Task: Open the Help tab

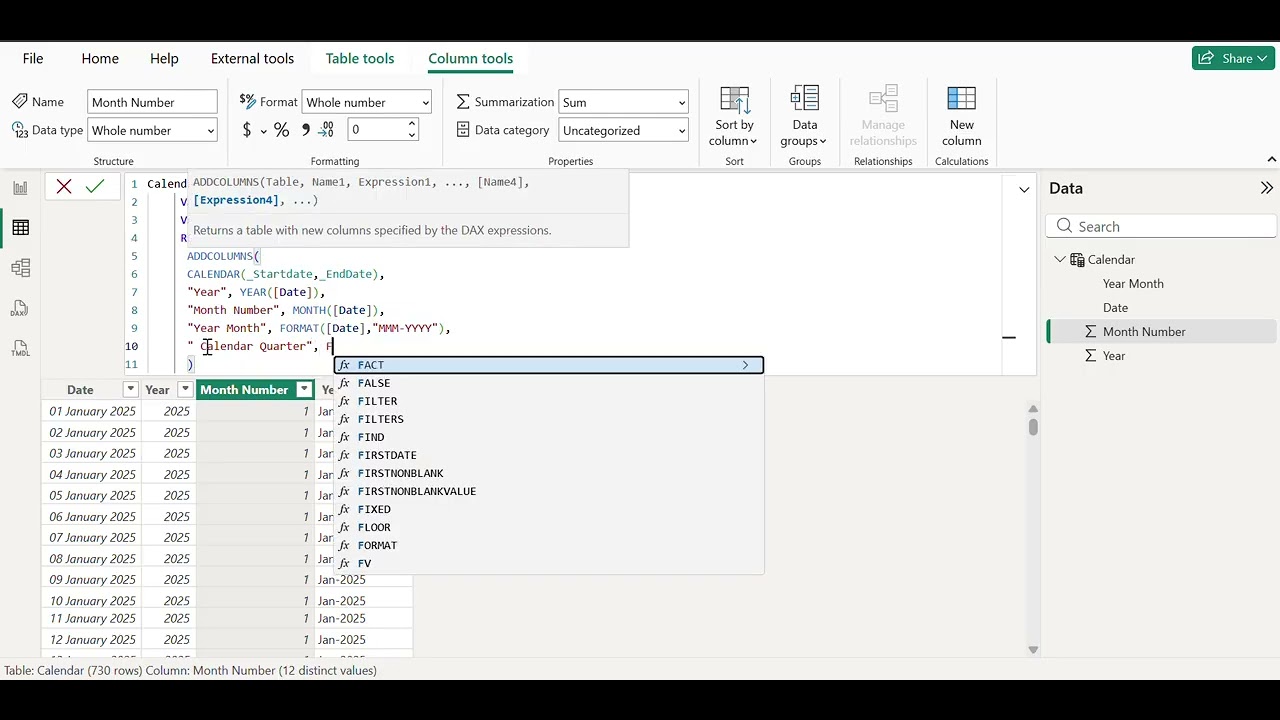Action: point(164,58)
